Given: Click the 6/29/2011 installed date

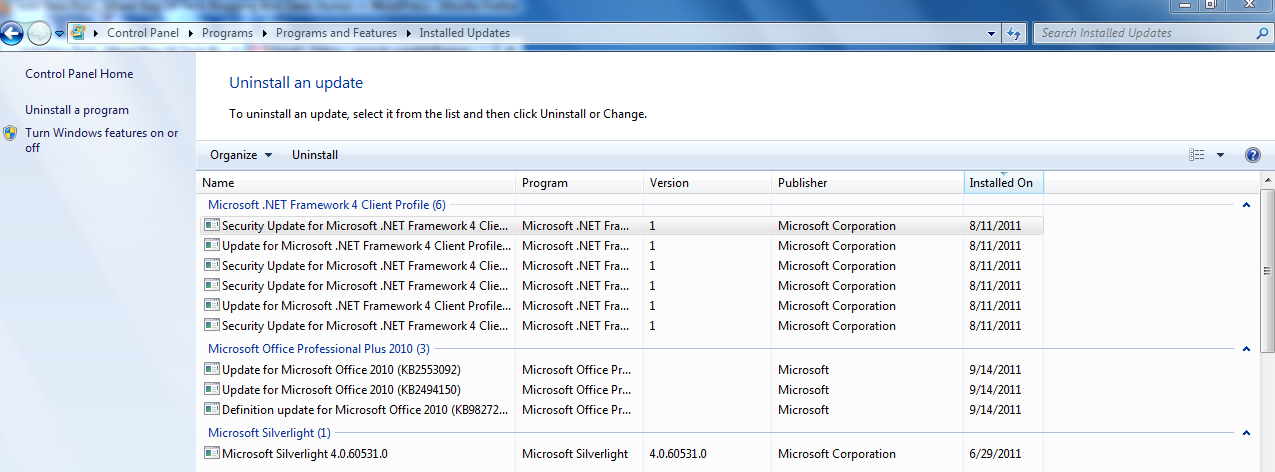Looking at the screenshot, I should (x=995, y=454).
